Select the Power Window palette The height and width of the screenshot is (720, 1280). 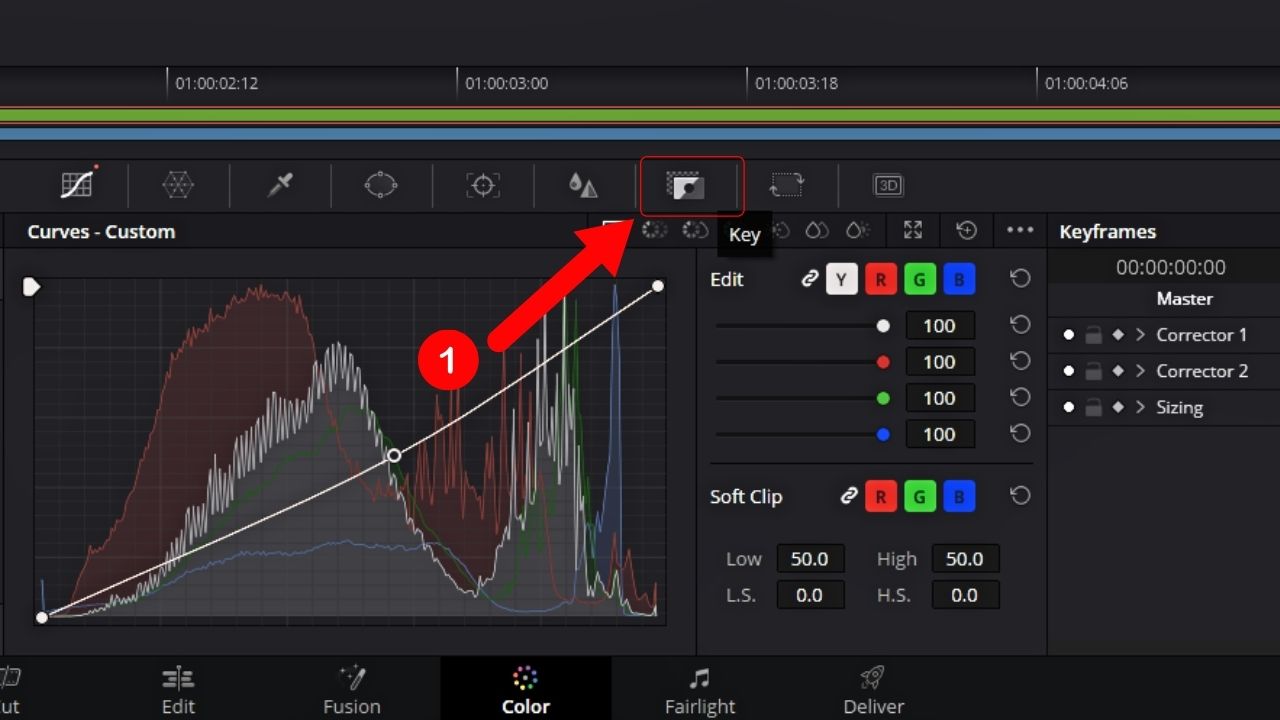(x=380, y=185)
